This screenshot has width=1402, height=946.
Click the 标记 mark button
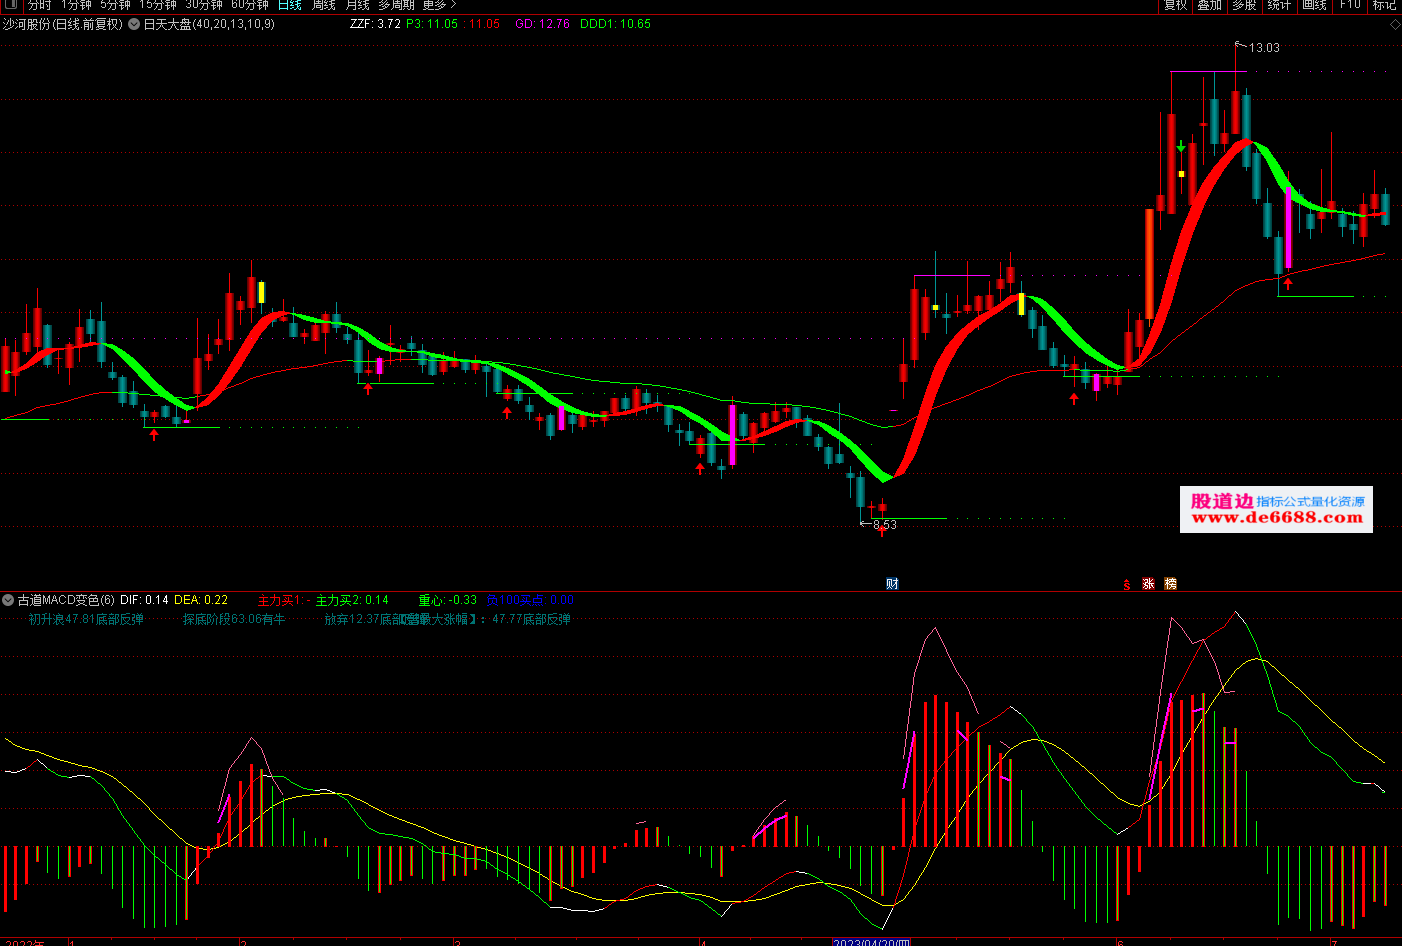pos(1384,5)
